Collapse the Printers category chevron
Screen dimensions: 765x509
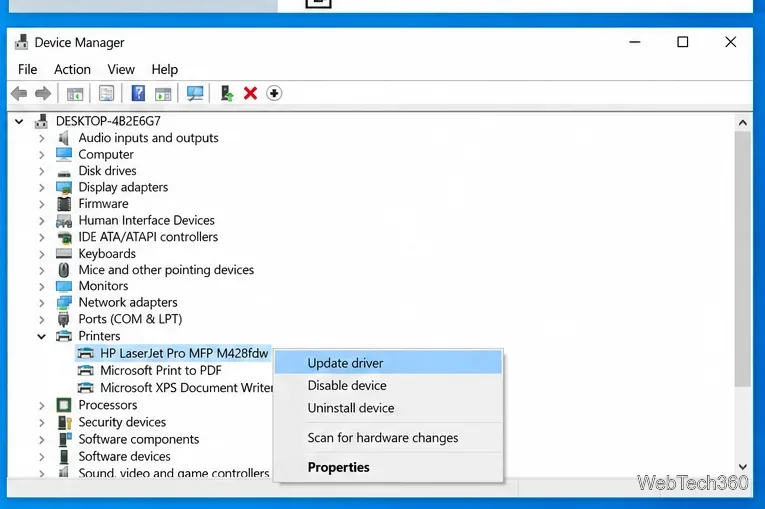tap(41, 336)
